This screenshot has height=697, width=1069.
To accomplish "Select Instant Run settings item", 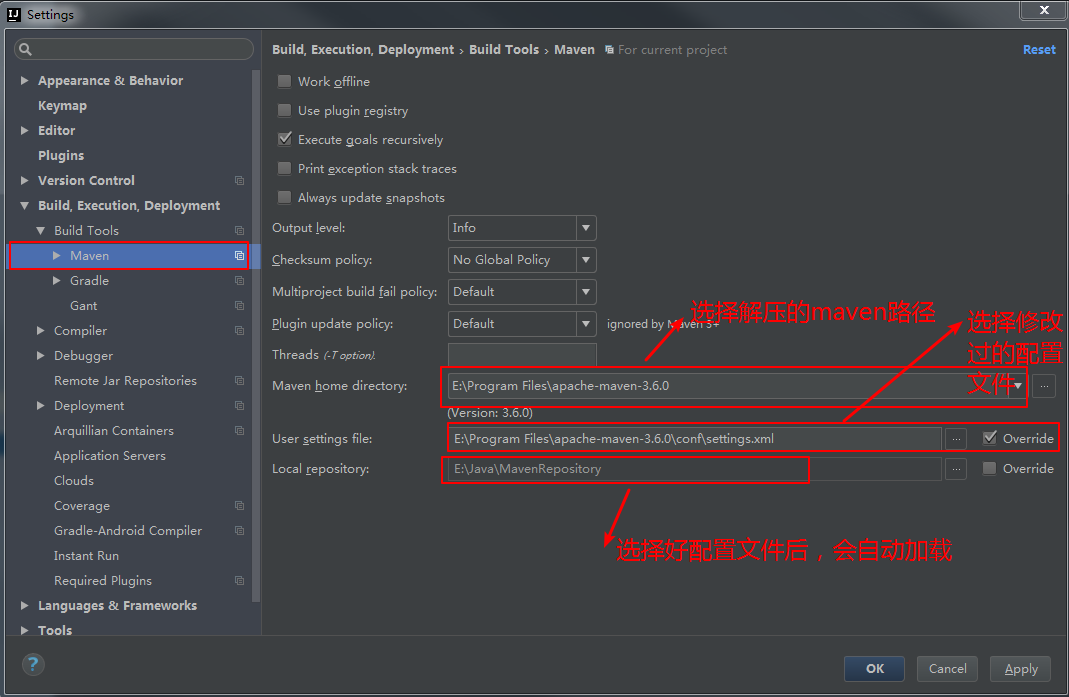I will (87, 556).
